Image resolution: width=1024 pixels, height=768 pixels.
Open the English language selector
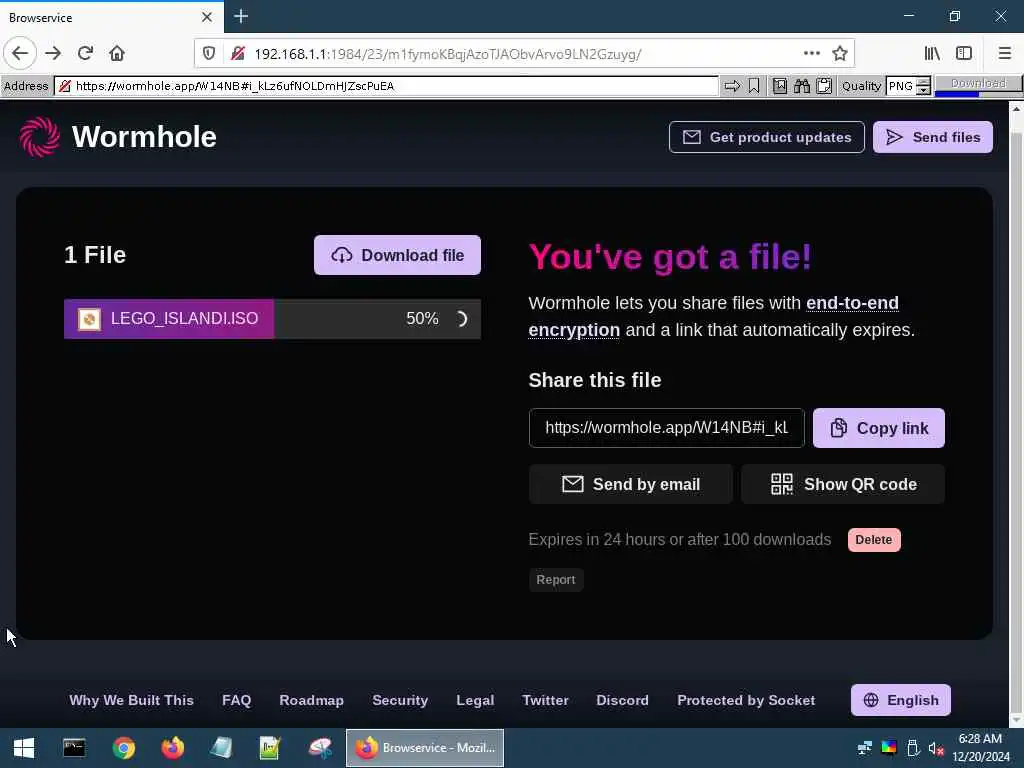901,700
